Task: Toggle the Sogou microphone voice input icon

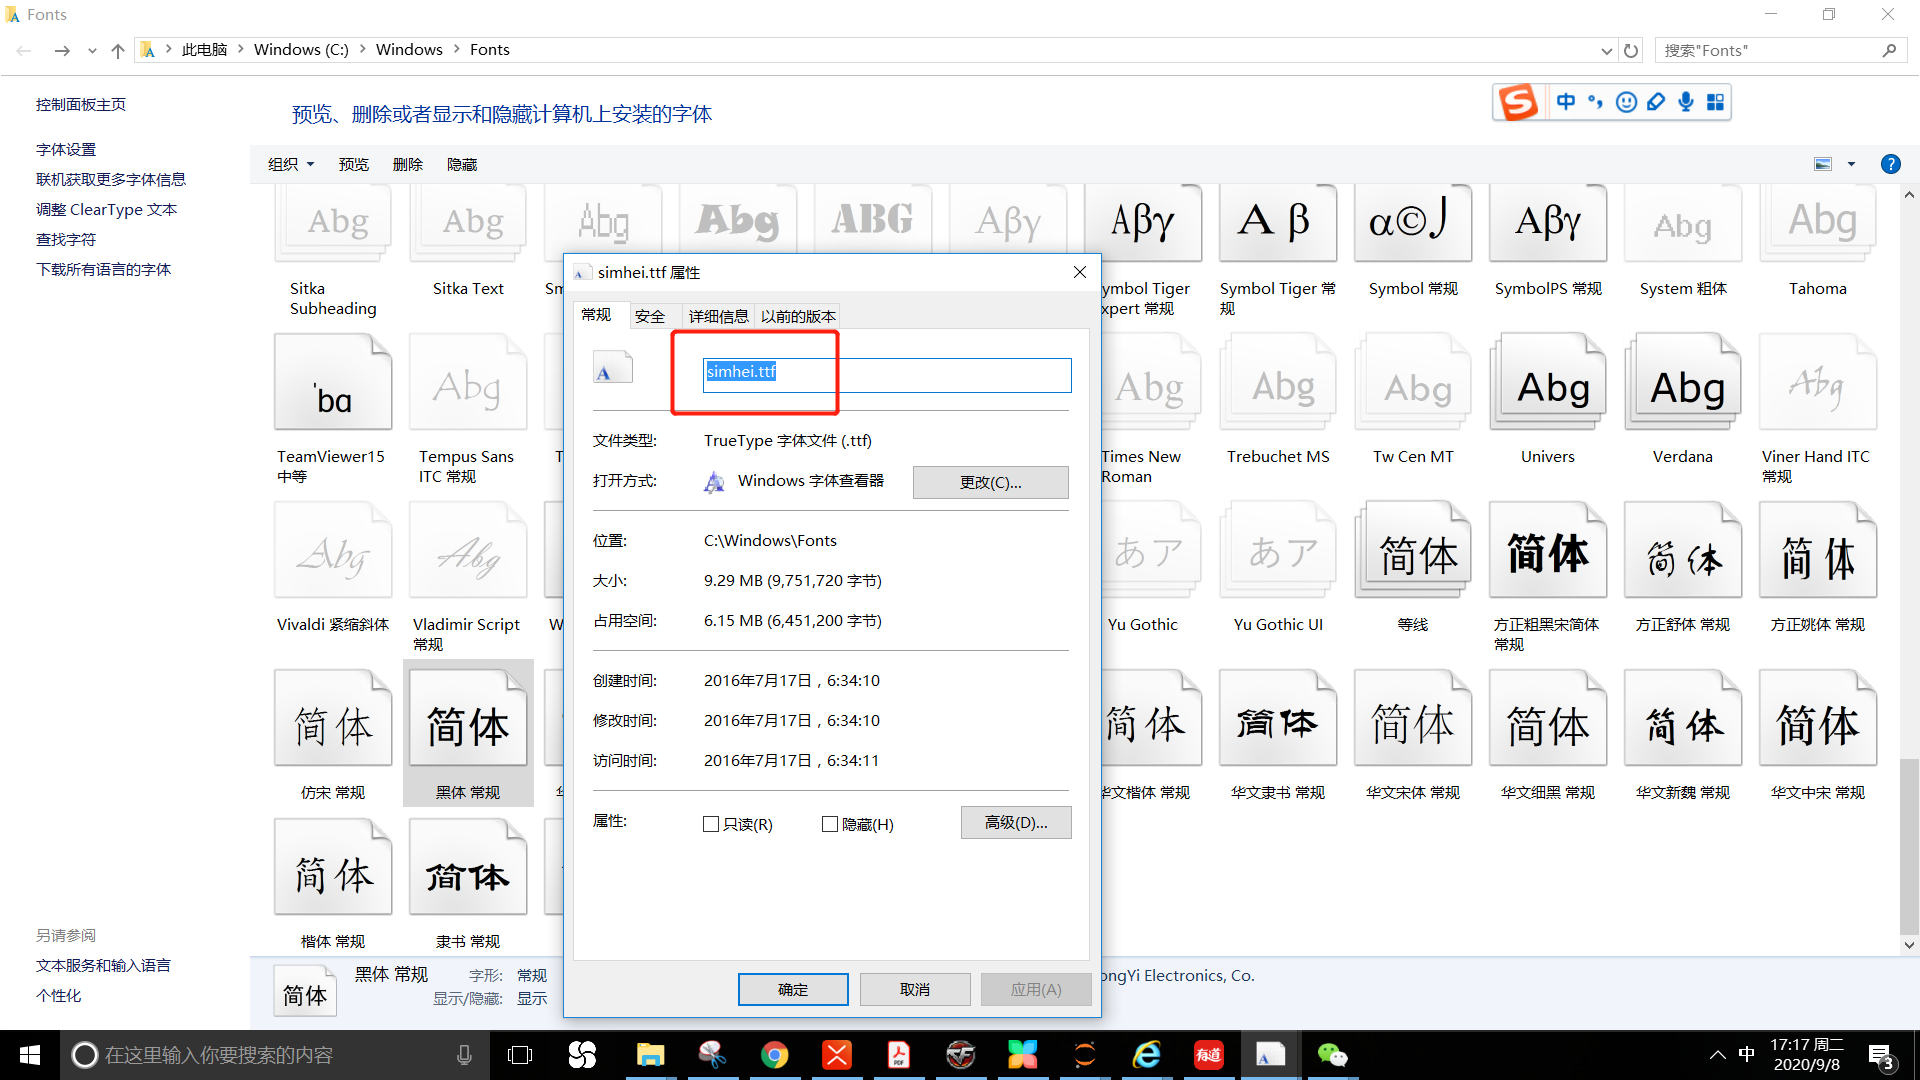Action: point(1686,102)
